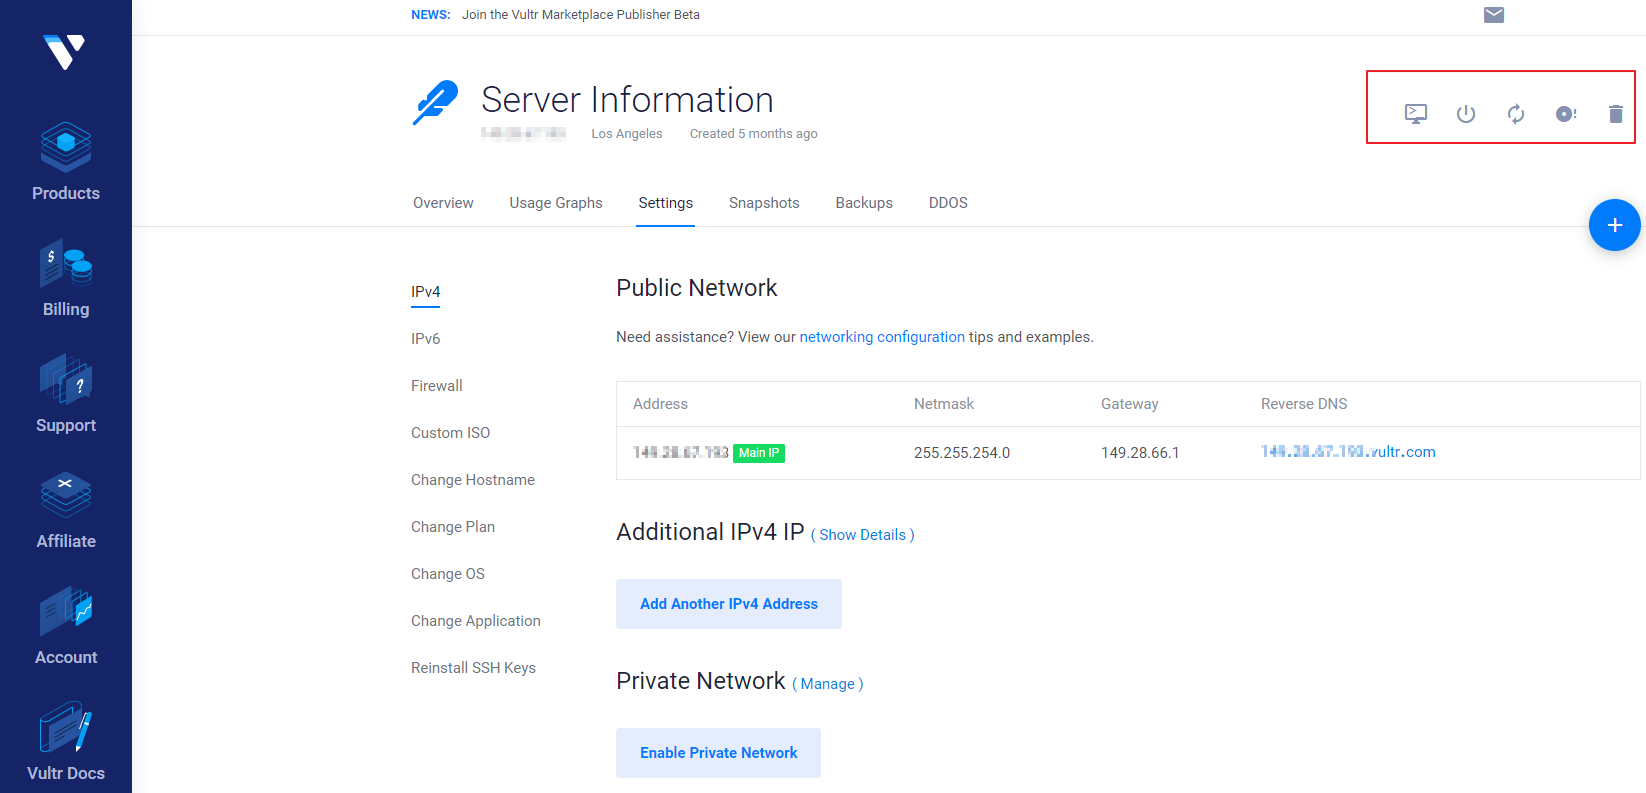This screenshot has width=1646, height=793.
Task: Click the feather server icon
Action: tap(435, 103)
